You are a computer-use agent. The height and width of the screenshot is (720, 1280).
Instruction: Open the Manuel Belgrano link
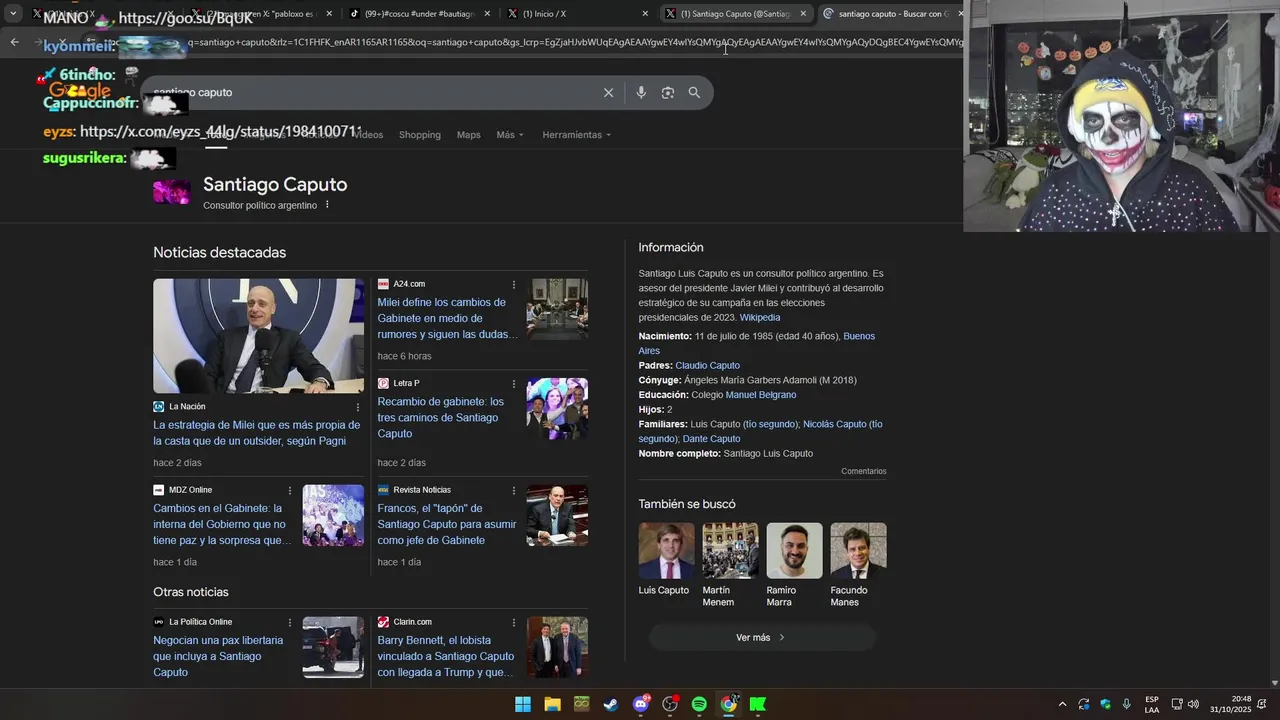(x=761, y=395)
